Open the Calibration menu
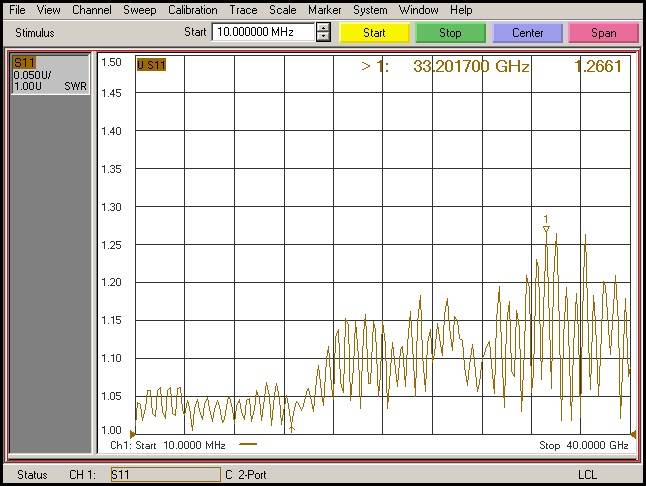Screen dimensions: 646x486 [x=192, y=10]
